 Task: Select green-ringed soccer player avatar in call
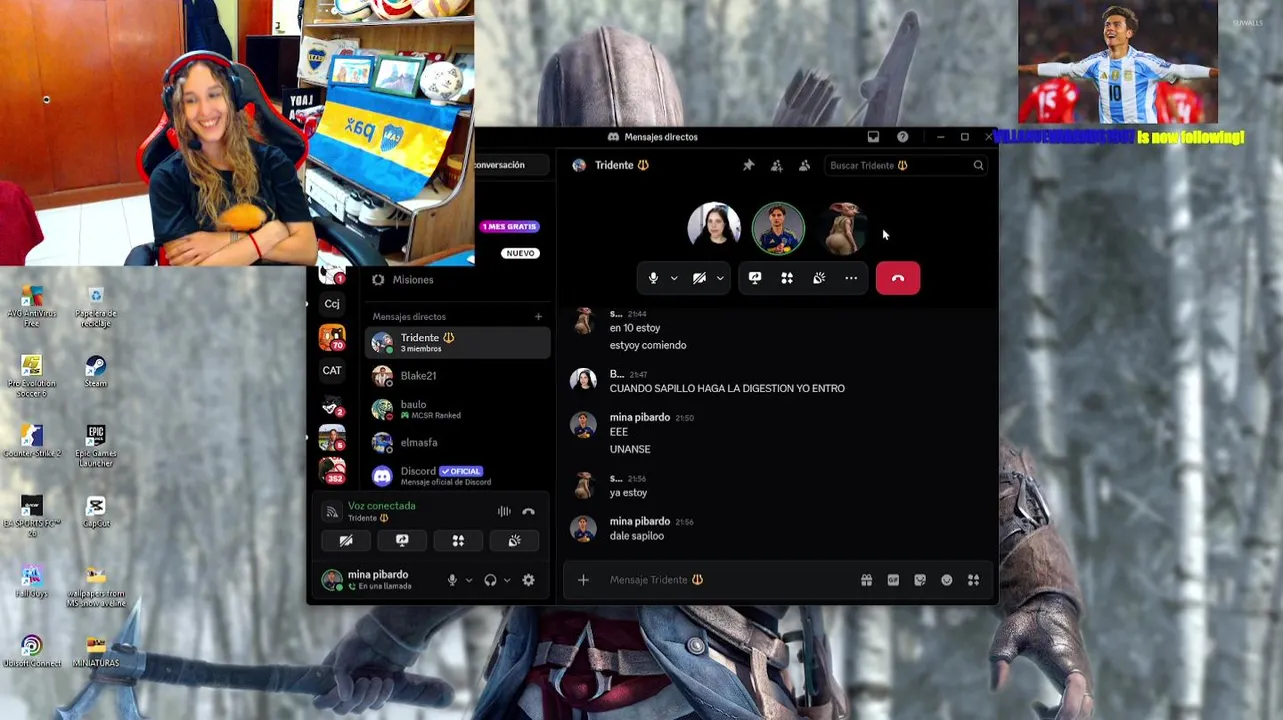[778, 228]
